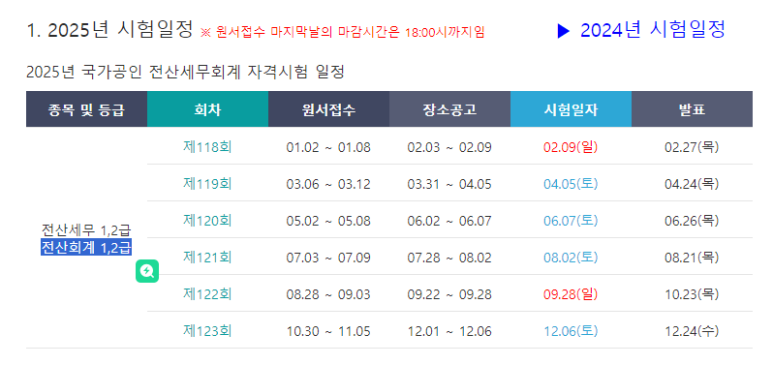Image resolution: width=773 pixels, height=365 pixels.
Task: Click the 원서접수 column header
Action: pos(329,110)
